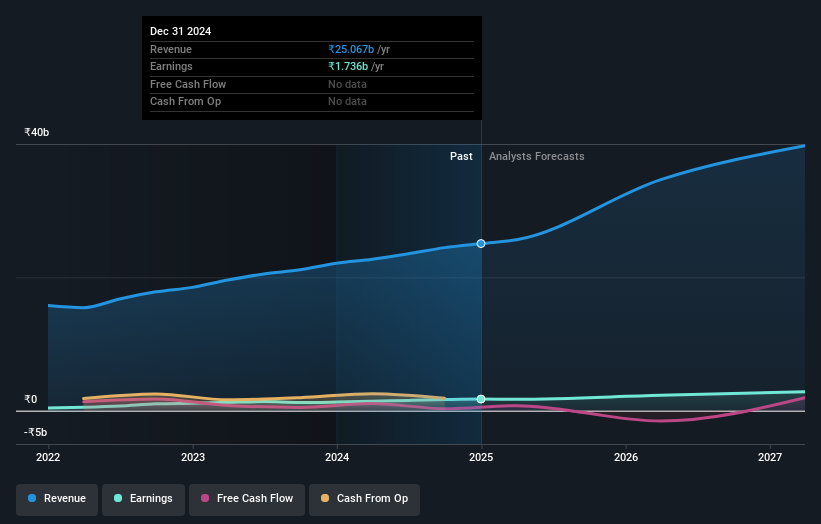The width and height of the screenshot is (821, 524).
Task: Toggle the Revenue legend button
Action: 57,499
